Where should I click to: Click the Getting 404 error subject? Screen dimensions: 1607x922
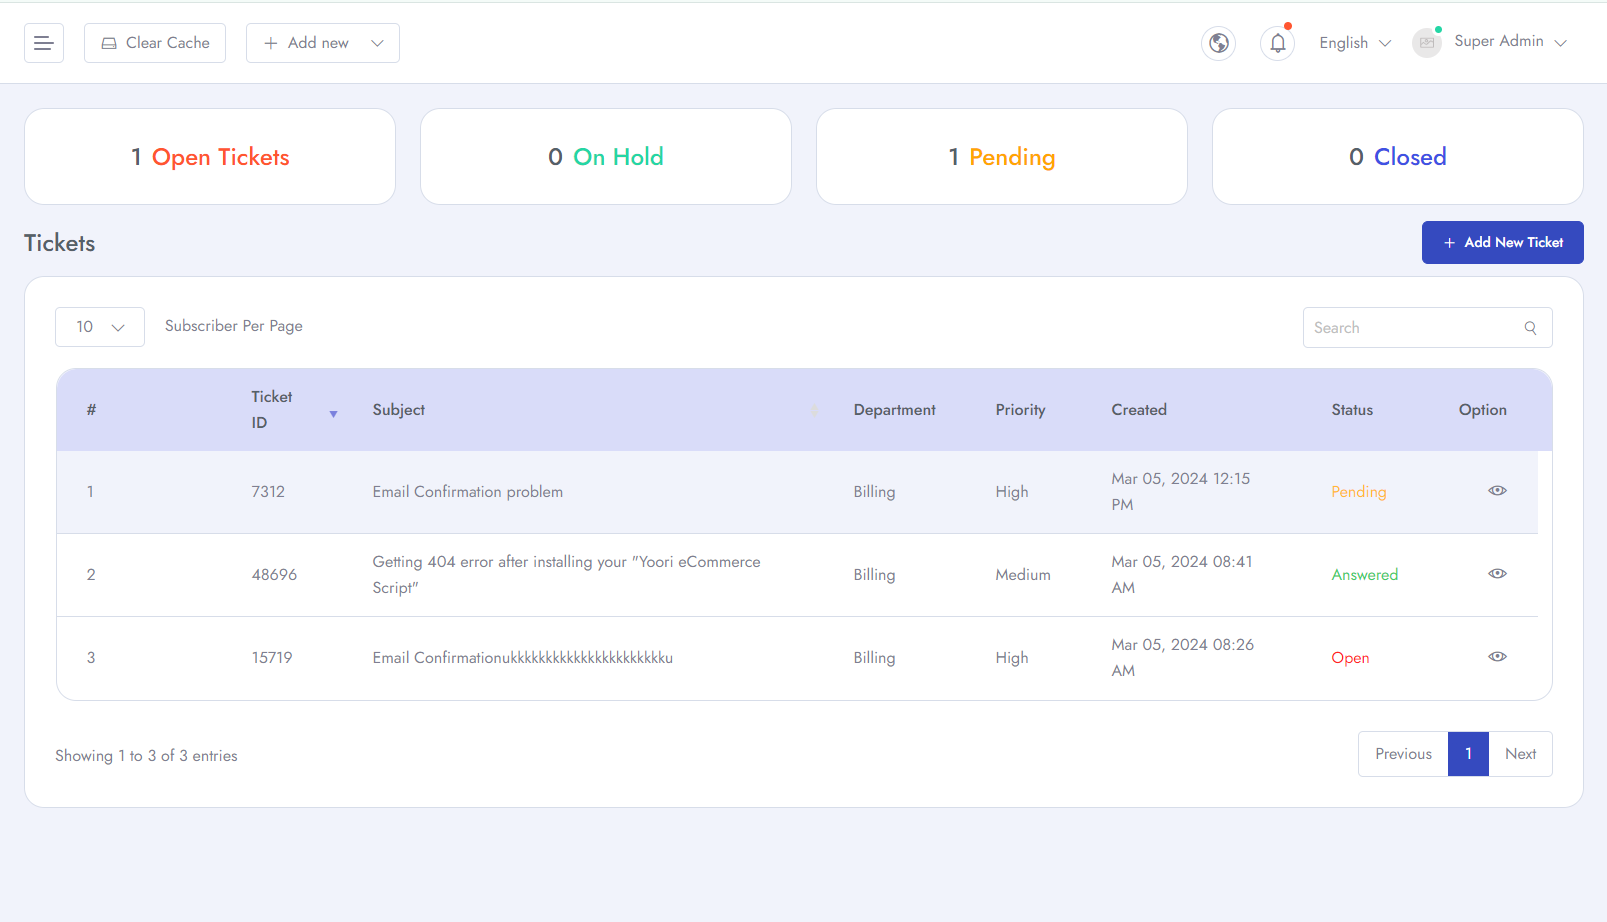[x=566, y=575]
